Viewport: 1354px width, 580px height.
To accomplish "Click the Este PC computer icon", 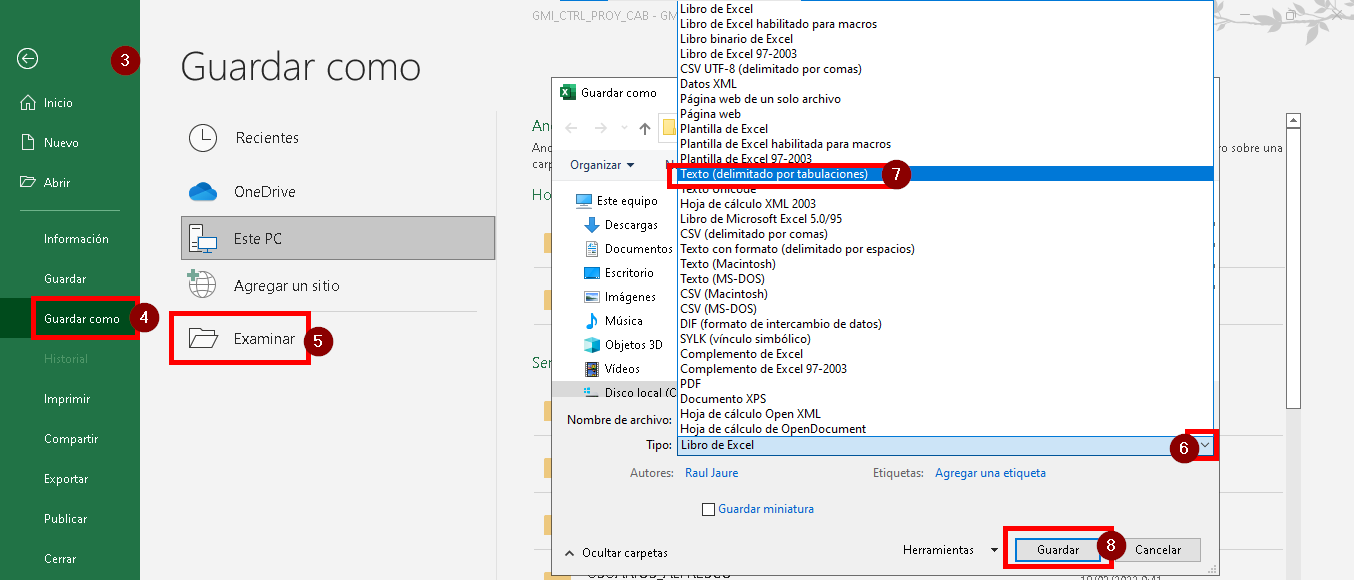I will pyautogui.click(x=203, y=239).
